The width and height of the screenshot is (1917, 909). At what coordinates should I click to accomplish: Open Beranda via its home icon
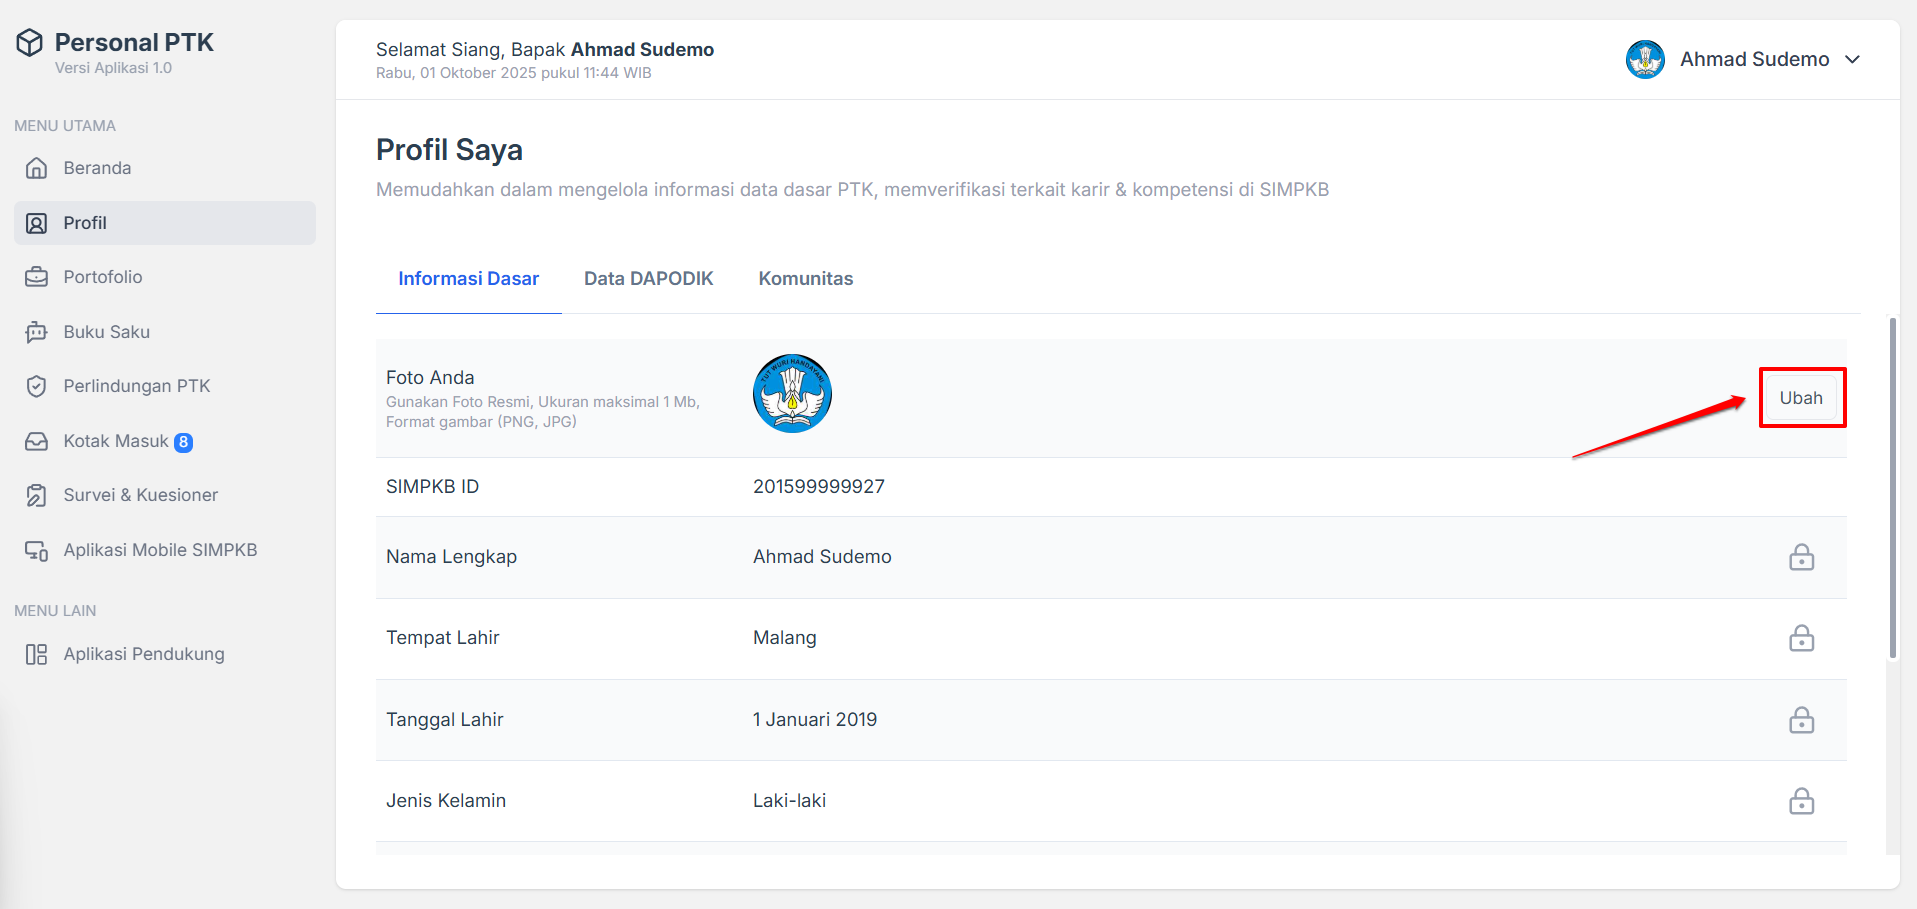(x=37, y=168)
